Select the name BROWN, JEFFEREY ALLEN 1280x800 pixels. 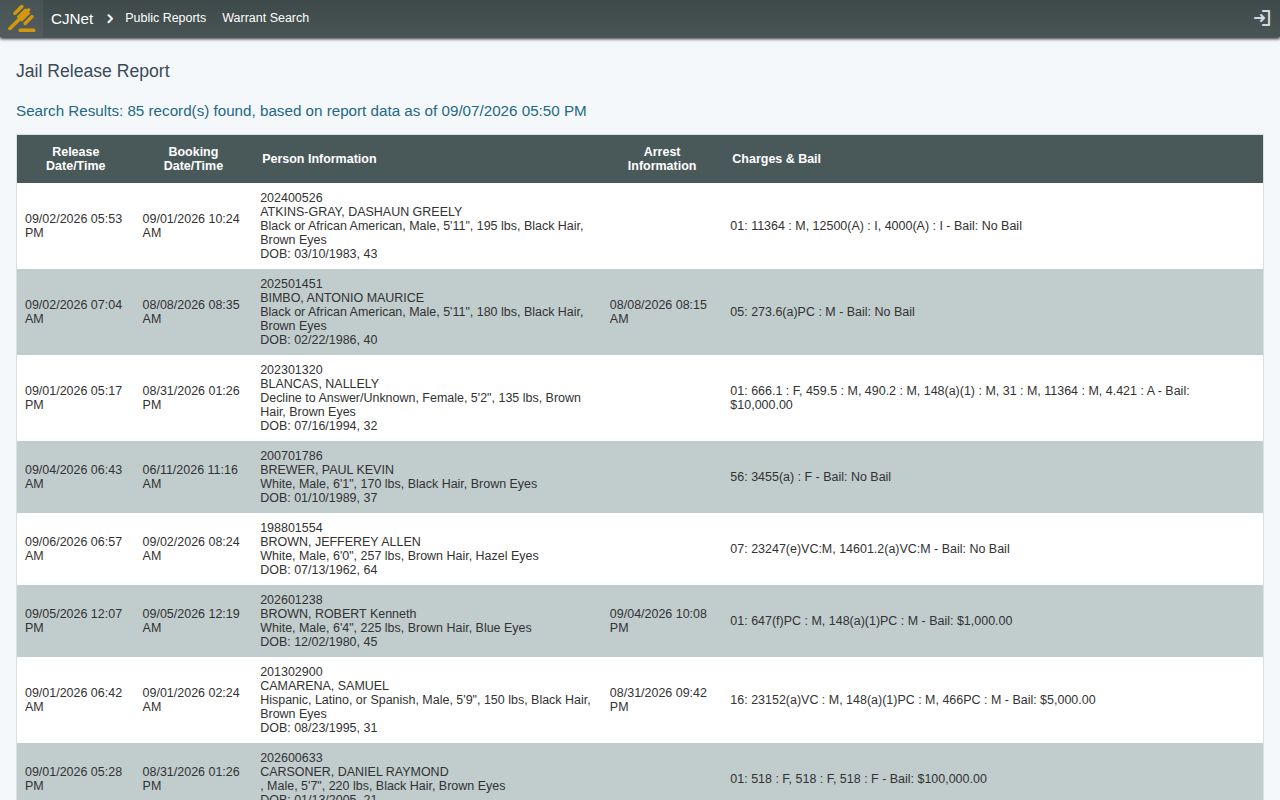[340, 542]
